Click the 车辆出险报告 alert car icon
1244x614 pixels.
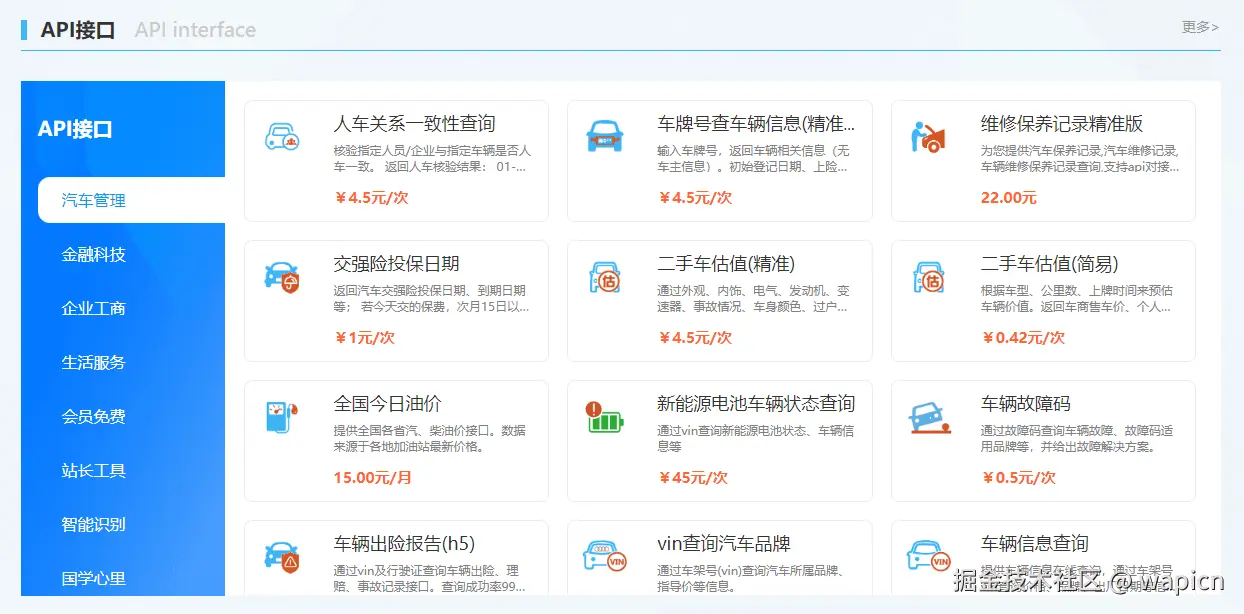pos(281,558)
